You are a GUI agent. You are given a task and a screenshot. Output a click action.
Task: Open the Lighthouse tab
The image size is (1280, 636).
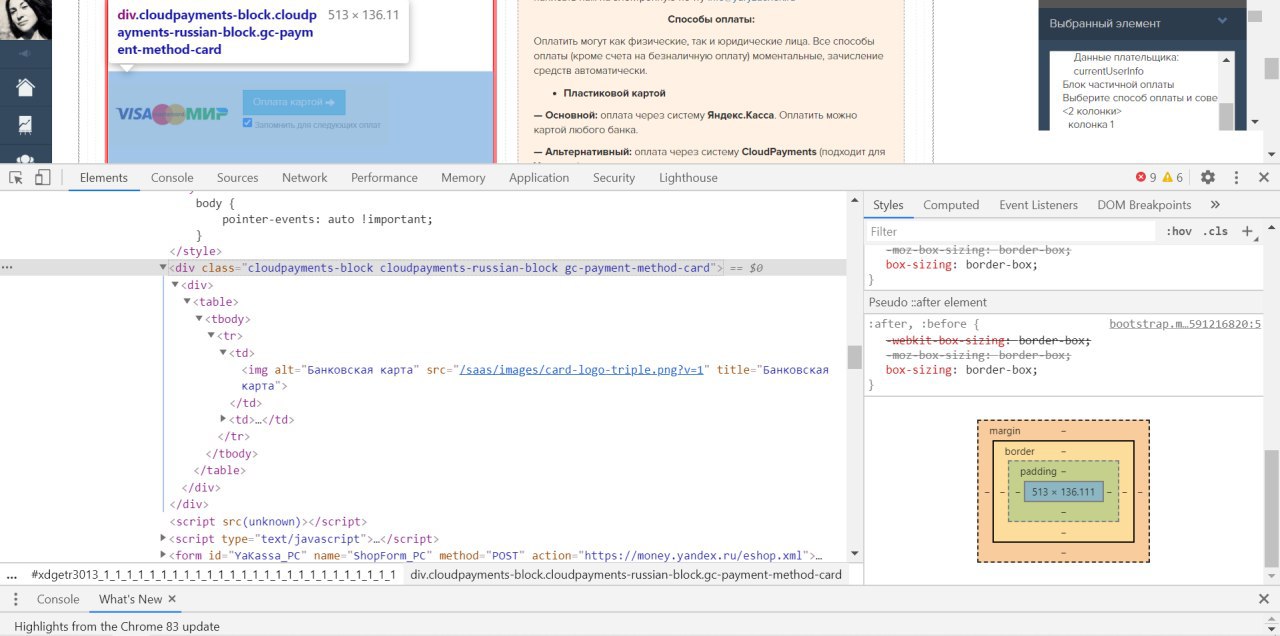(688, 177)
